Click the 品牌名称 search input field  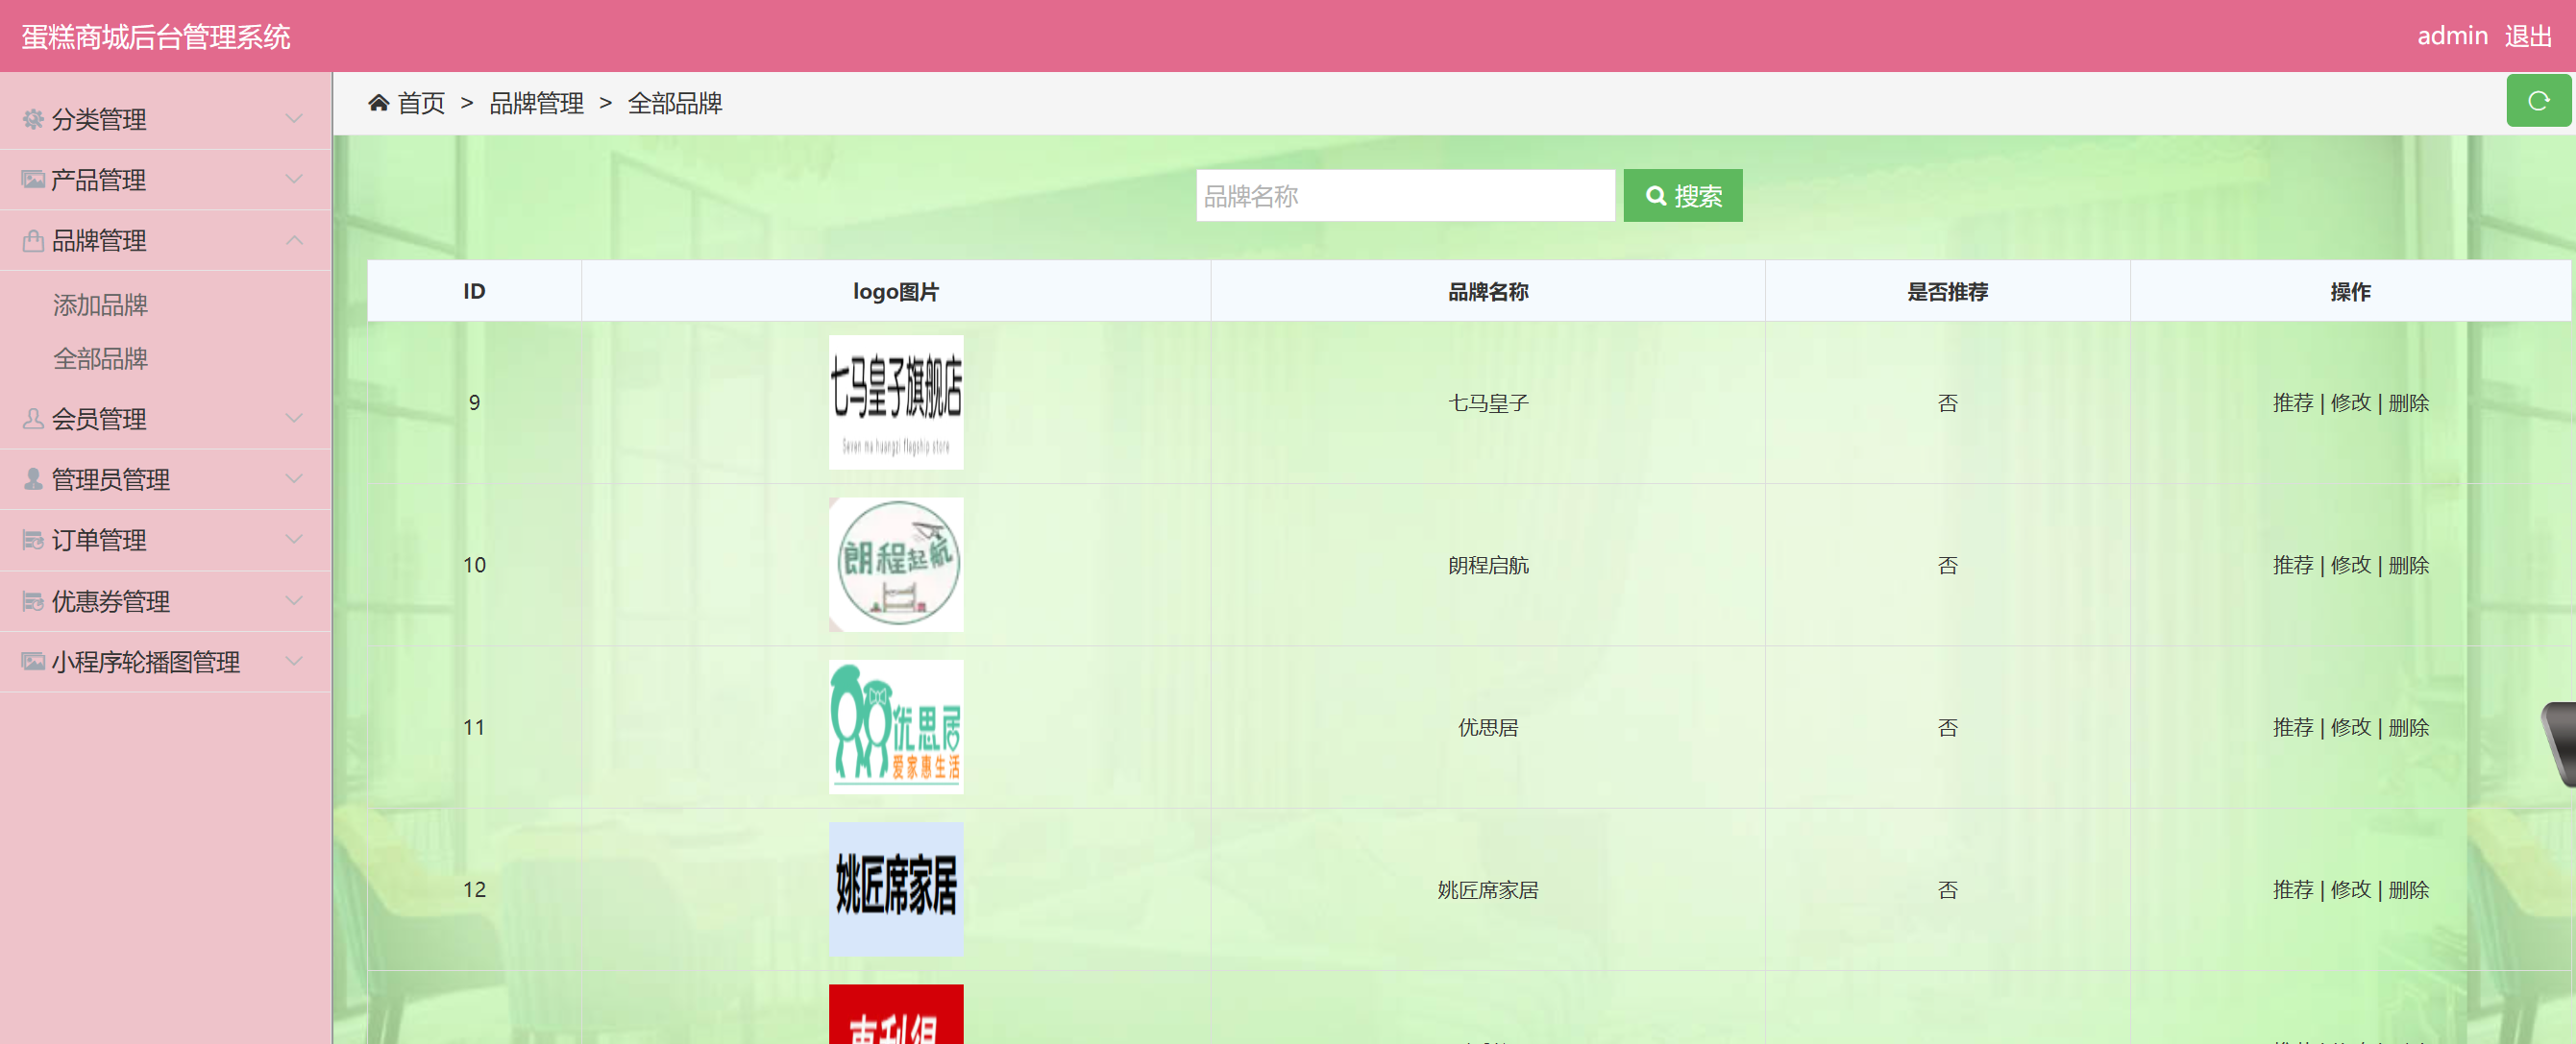1405,195
